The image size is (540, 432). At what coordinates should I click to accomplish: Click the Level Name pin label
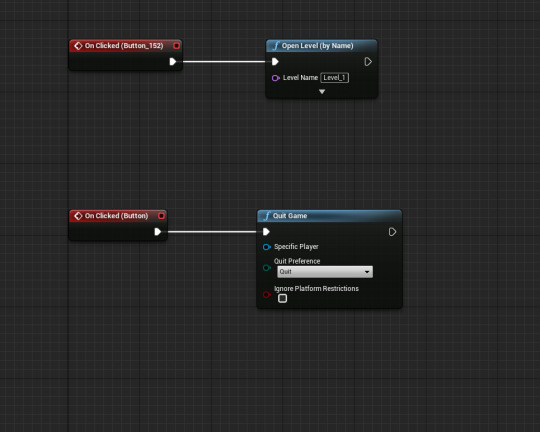(x=300, y=78)
